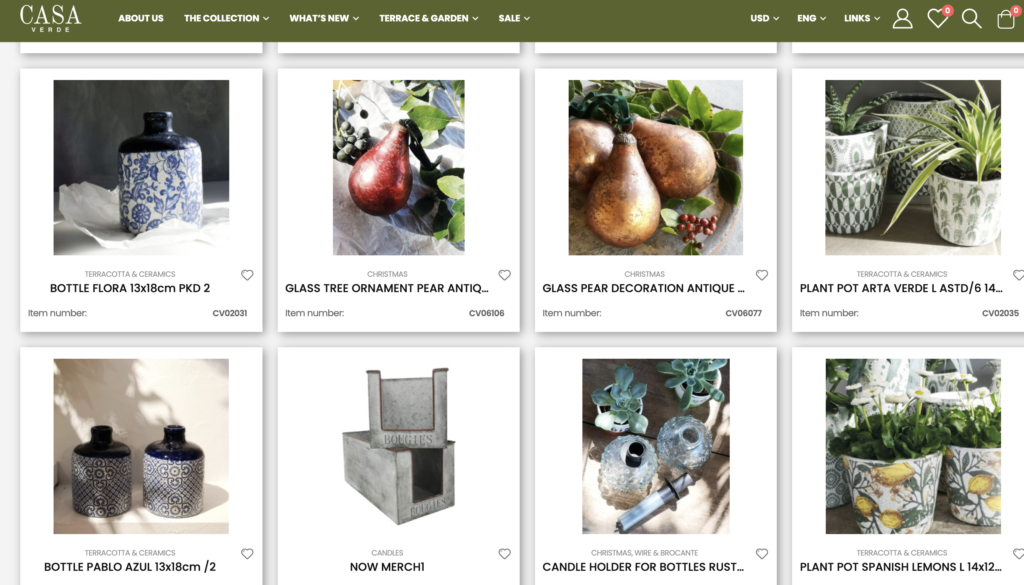1024x585 pixels.
Task: Open the Spanish Lemons plant pot image
Action: 913,446
